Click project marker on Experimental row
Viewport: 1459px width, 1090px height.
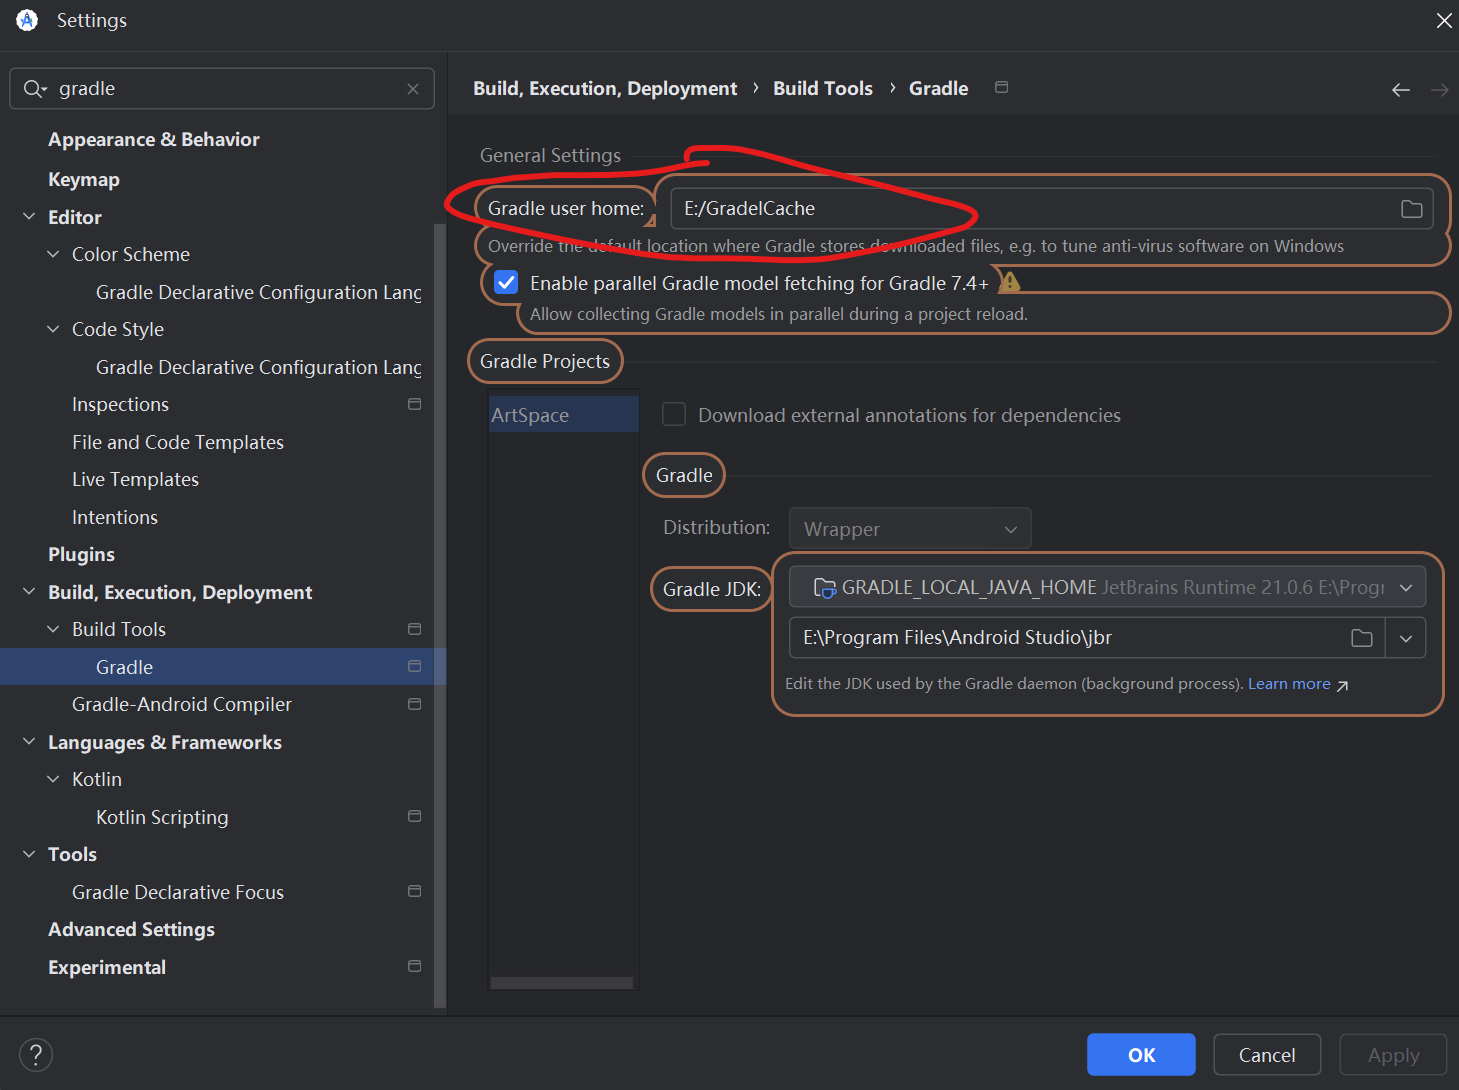click(414, 966)
